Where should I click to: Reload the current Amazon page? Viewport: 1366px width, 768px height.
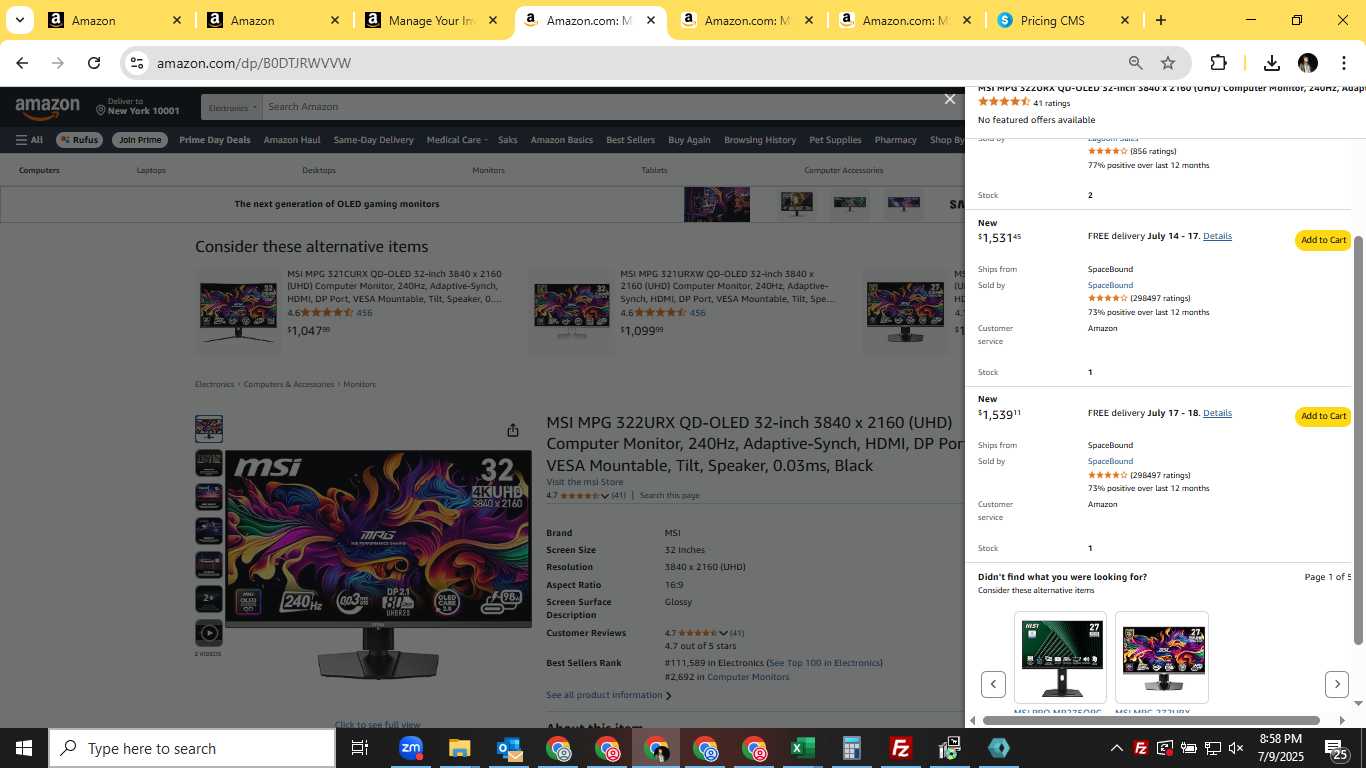[x=94, y=63]
